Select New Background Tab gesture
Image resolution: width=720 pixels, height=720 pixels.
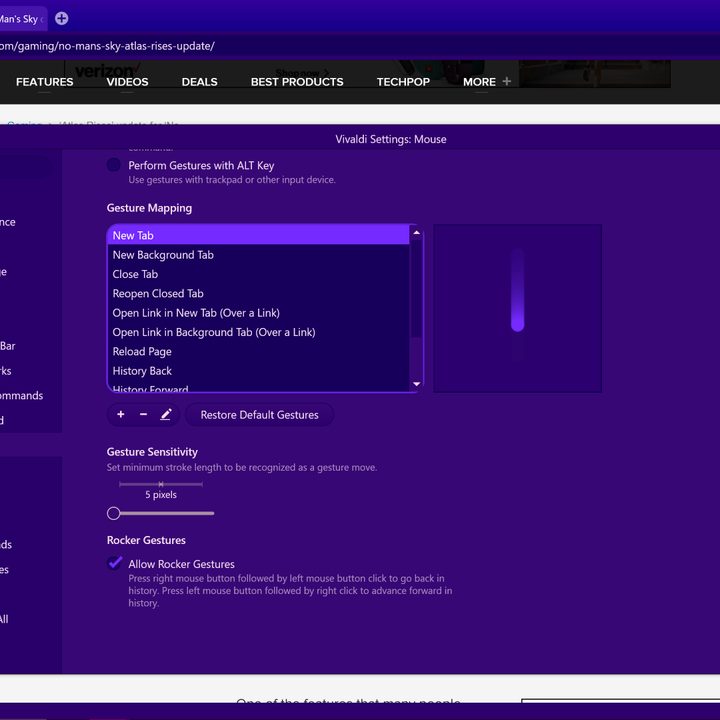258,255
